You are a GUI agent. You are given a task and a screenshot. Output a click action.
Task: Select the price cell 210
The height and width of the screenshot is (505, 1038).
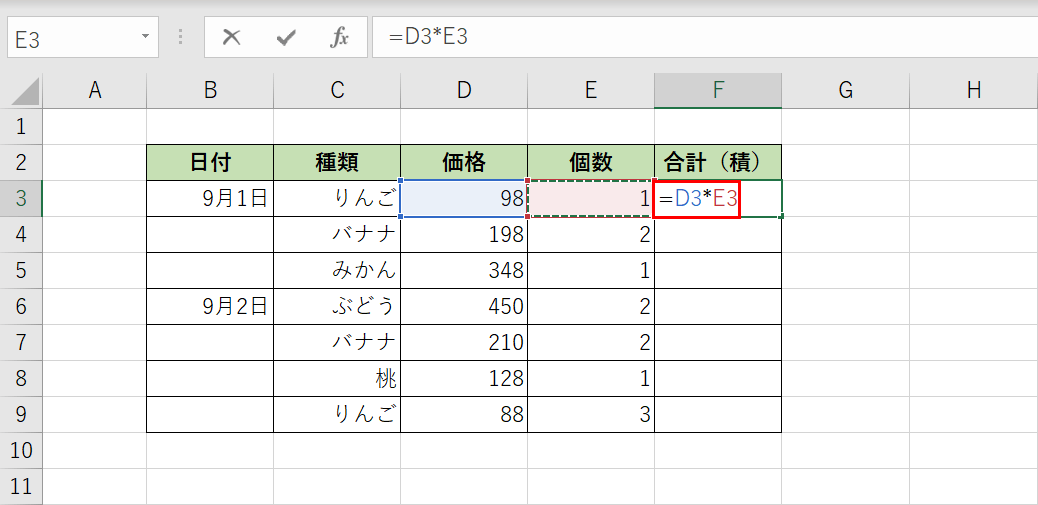pos(464,342)
